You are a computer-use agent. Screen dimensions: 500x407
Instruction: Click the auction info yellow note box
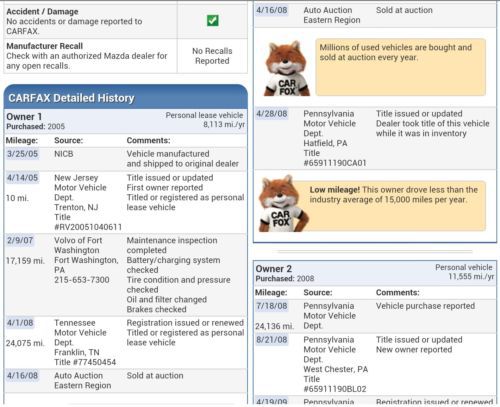coord(400,67)
